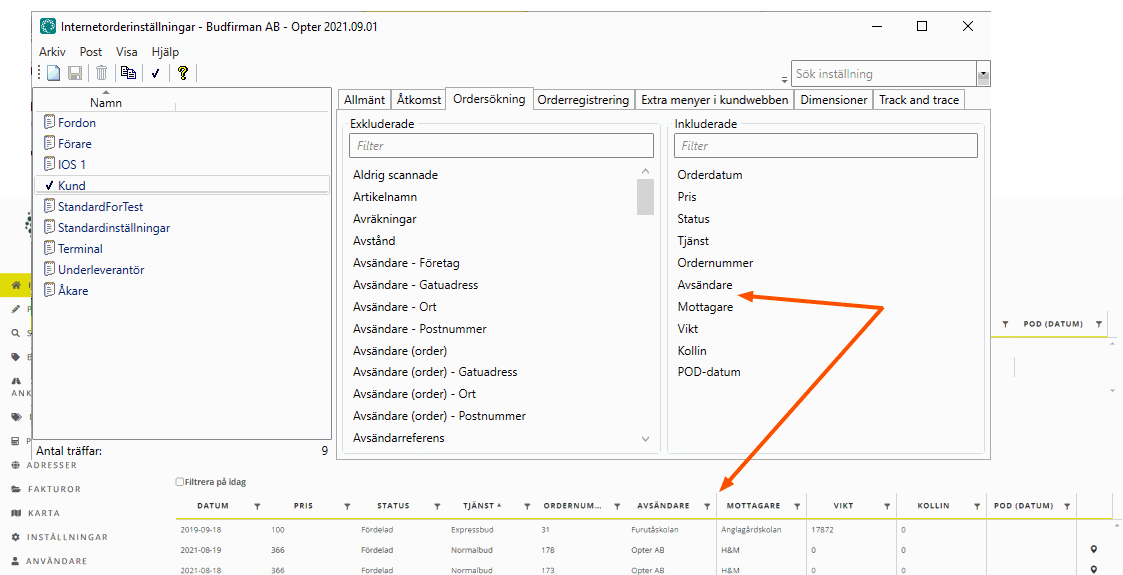Screen dimensions: 1123x575
Task: Click the filter icon on Status column
Action: (437, 506)
